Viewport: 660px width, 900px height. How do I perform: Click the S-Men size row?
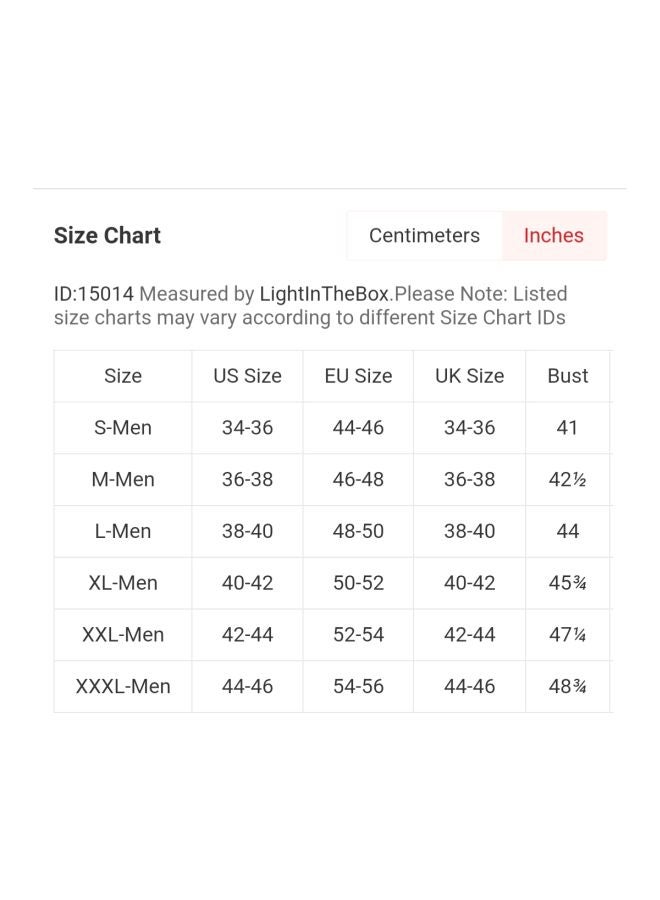(x=333, y=428)
